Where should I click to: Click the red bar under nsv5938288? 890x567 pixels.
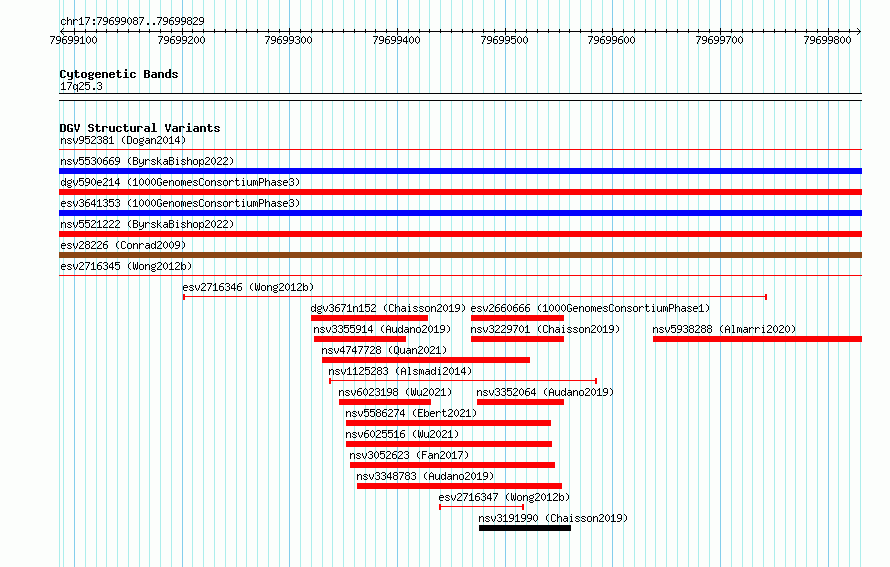[758, 339]
